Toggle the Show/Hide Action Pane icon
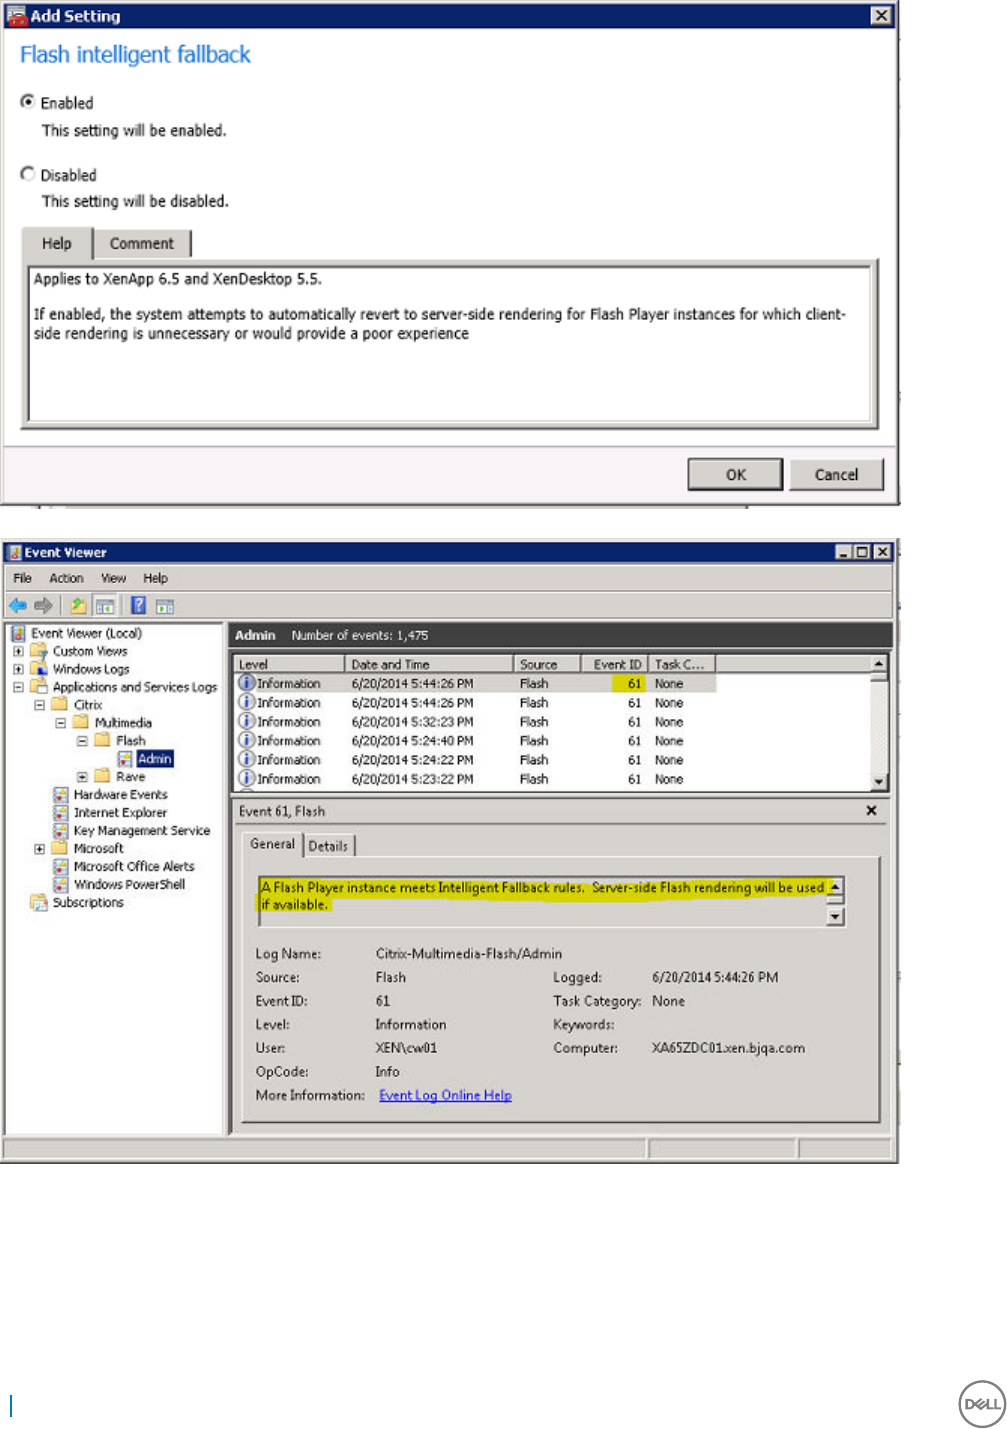Image resolution: width=1007 pixels, height=1429 pixels. pyautogui.click(x=165, y=605)
